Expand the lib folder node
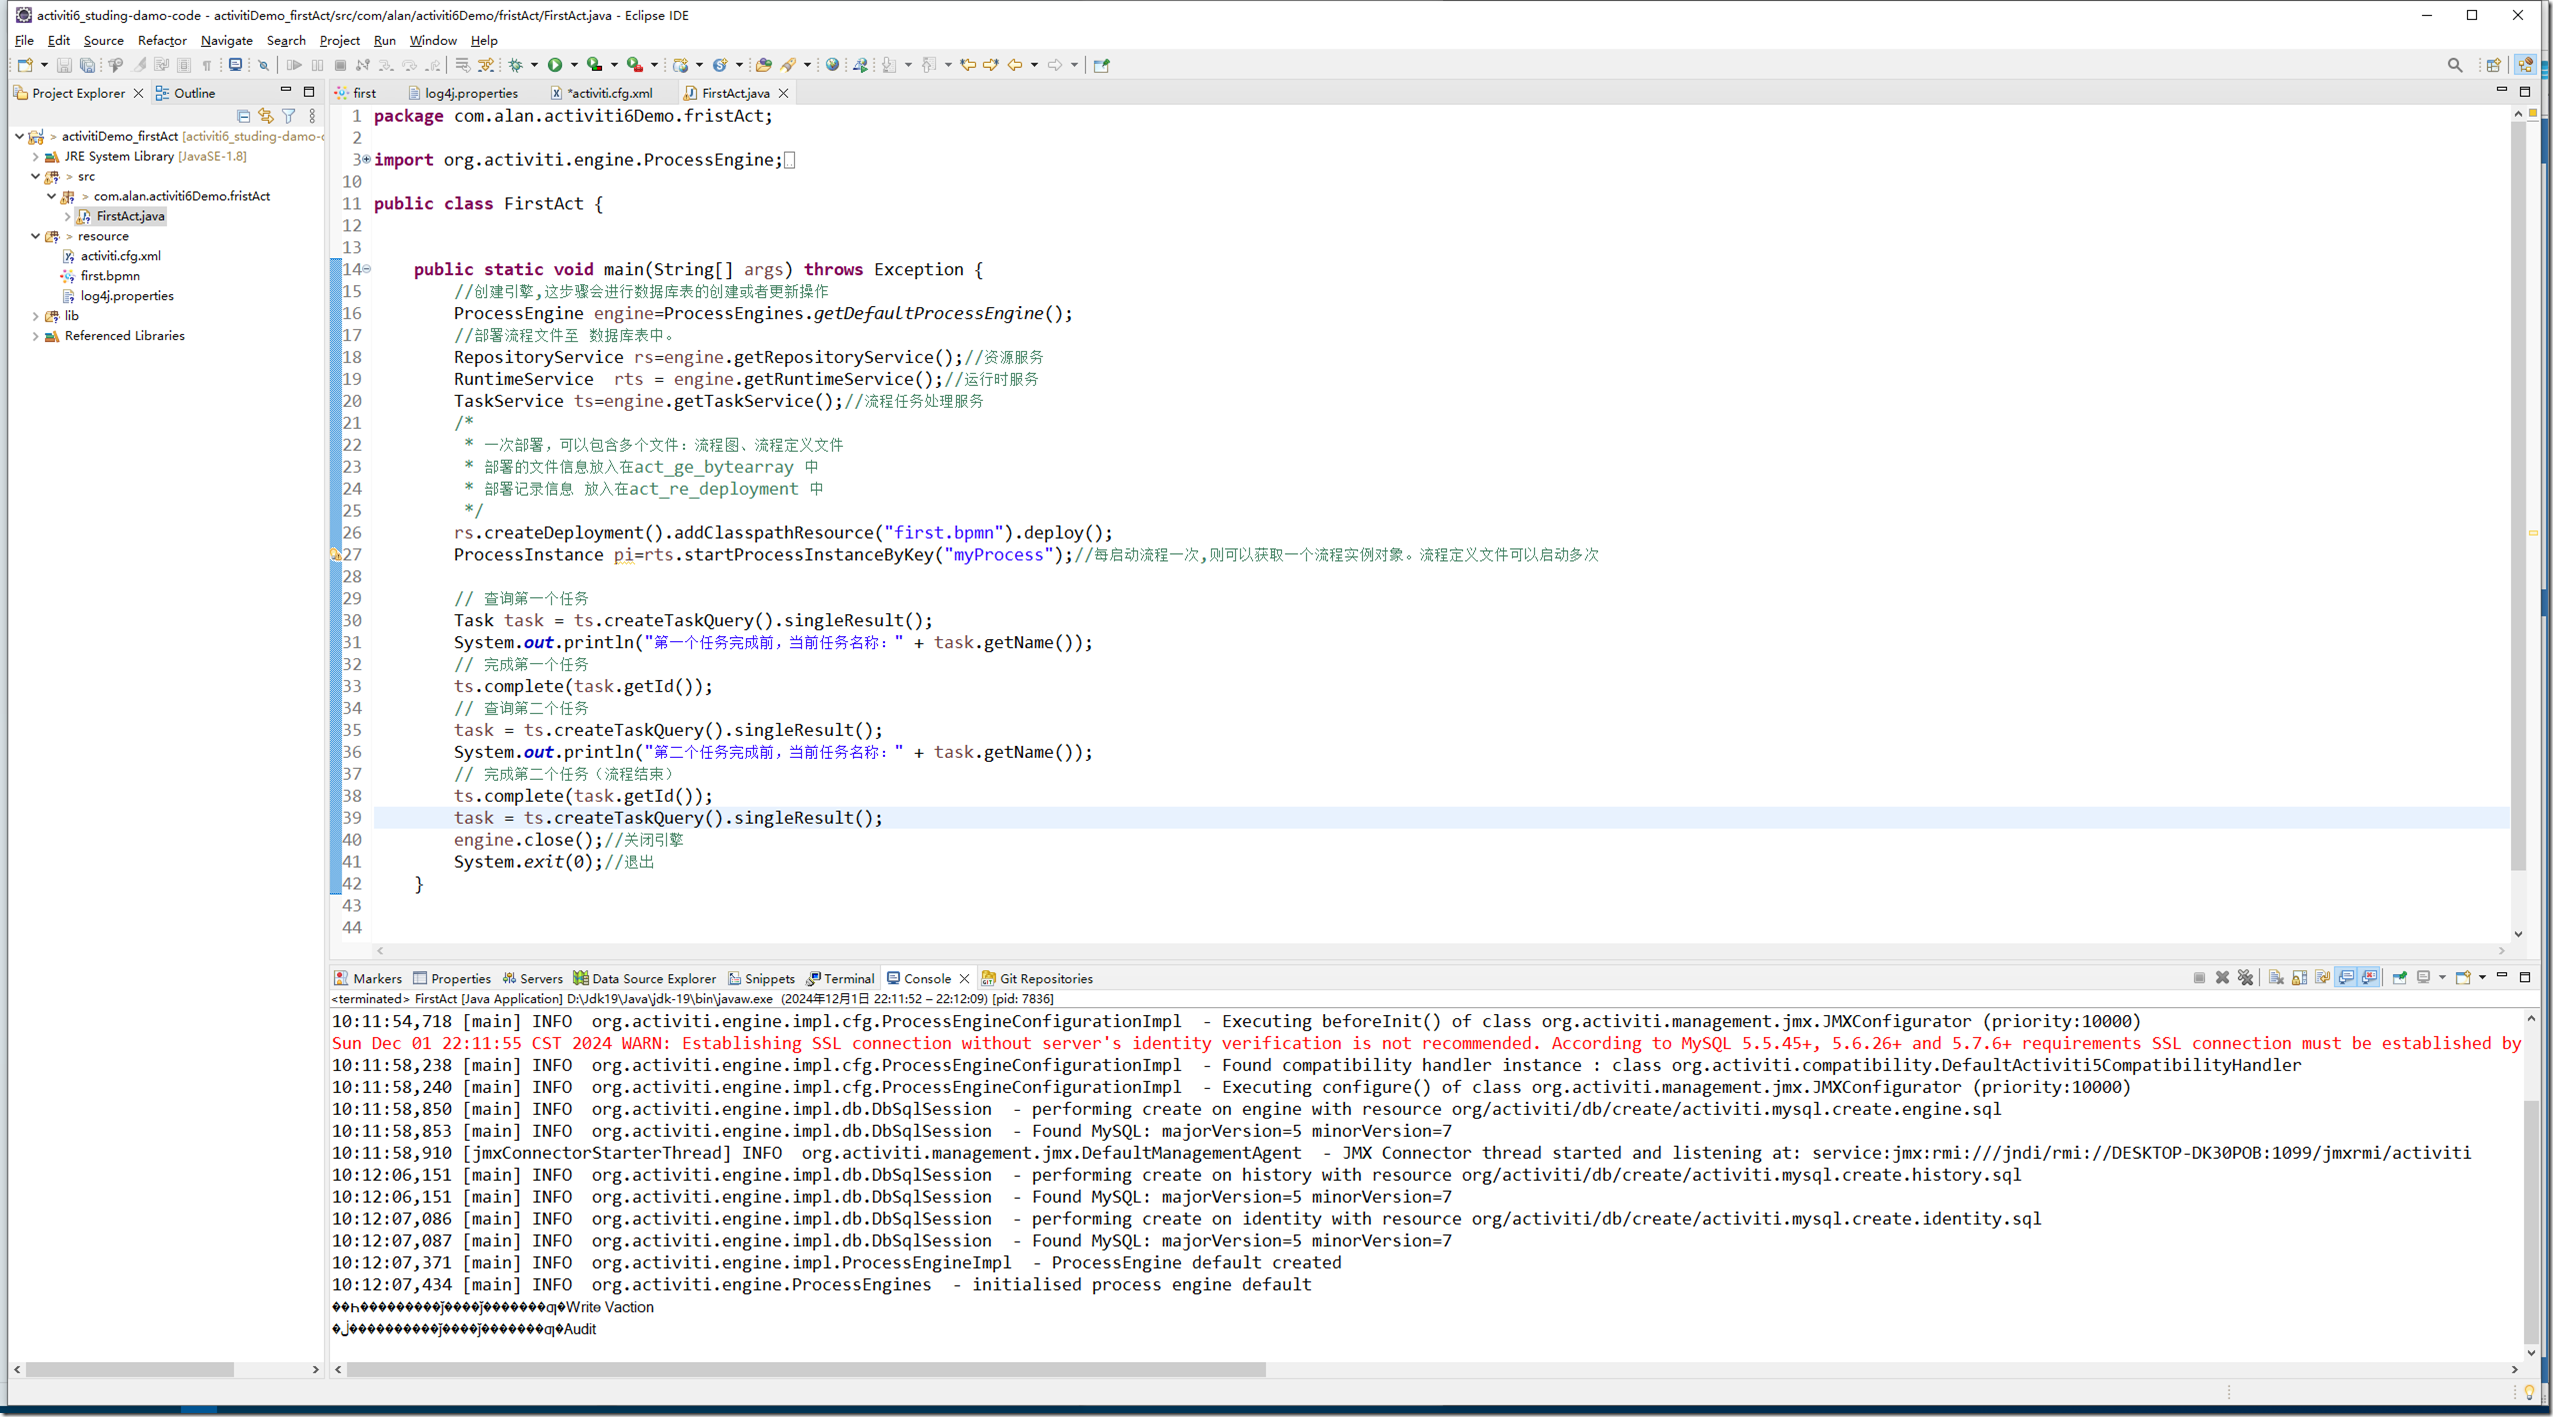This screenshot has height=1417, width=2553. click(36, 316)
